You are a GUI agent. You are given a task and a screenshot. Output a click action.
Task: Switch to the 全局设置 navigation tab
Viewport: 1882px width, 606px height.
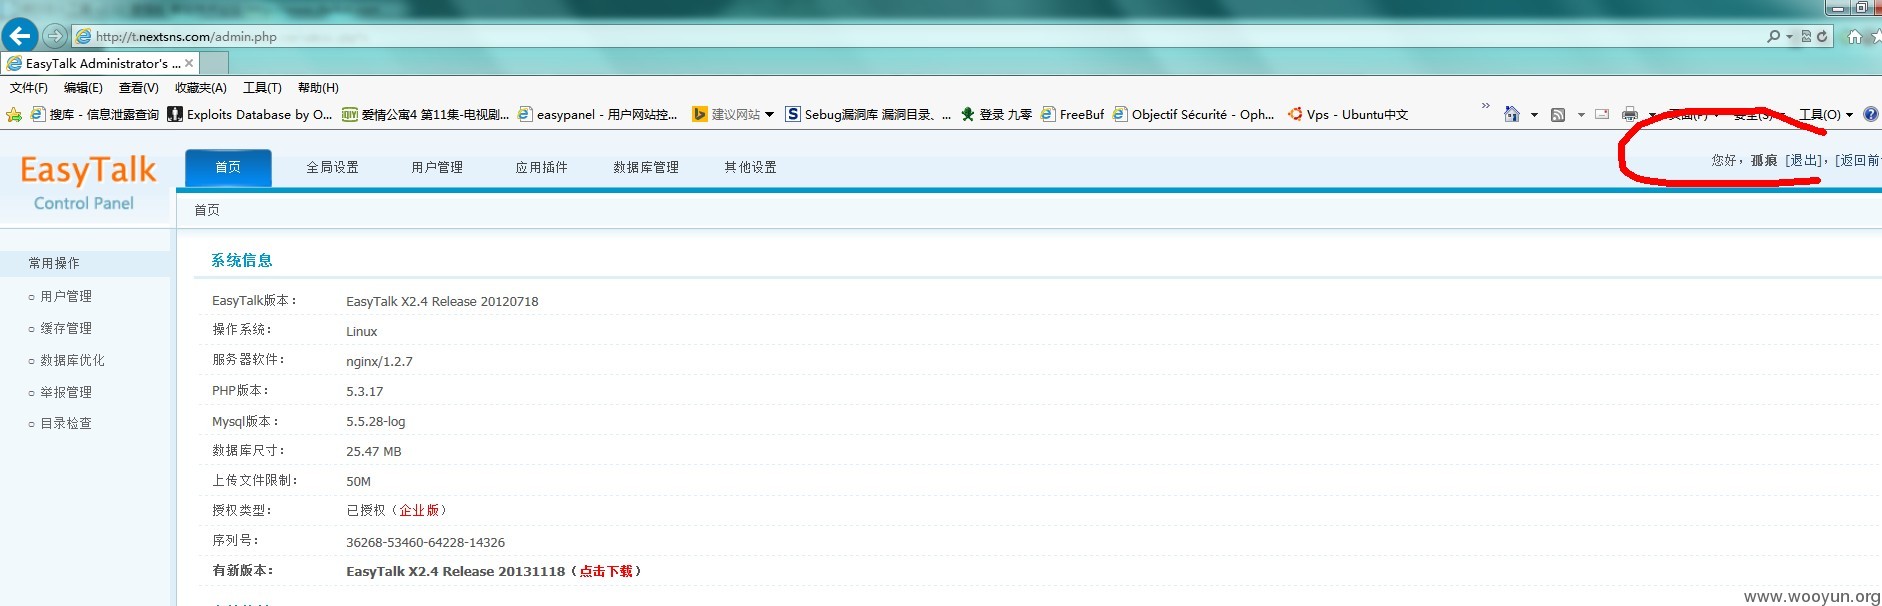pyautogui.click(x=332, y=167)
